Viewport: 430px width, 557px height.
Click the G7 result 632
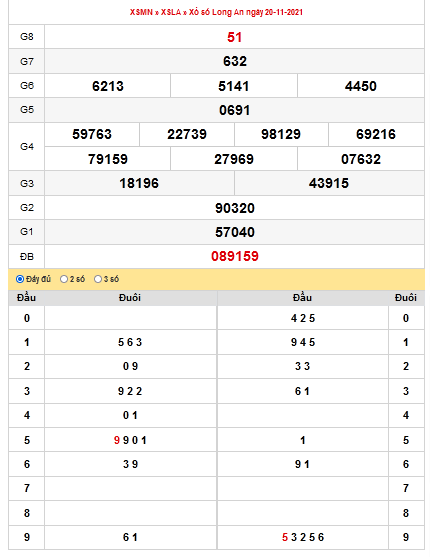(x=235, y=61)
